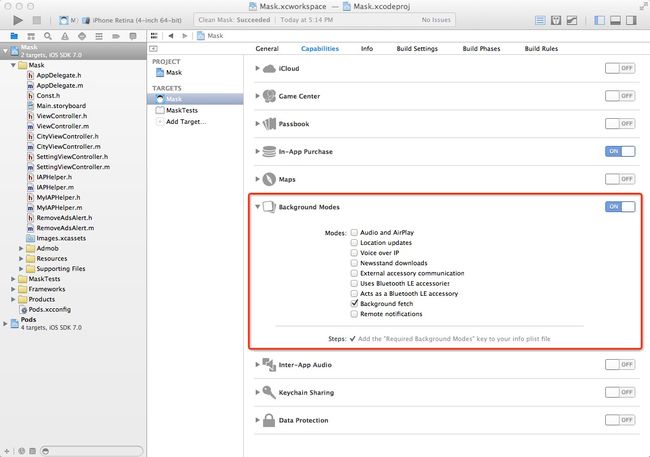Click the add plus icon at navigator bottom
The width and height of the screenshot is (650, 457).
tap(7, 451)
